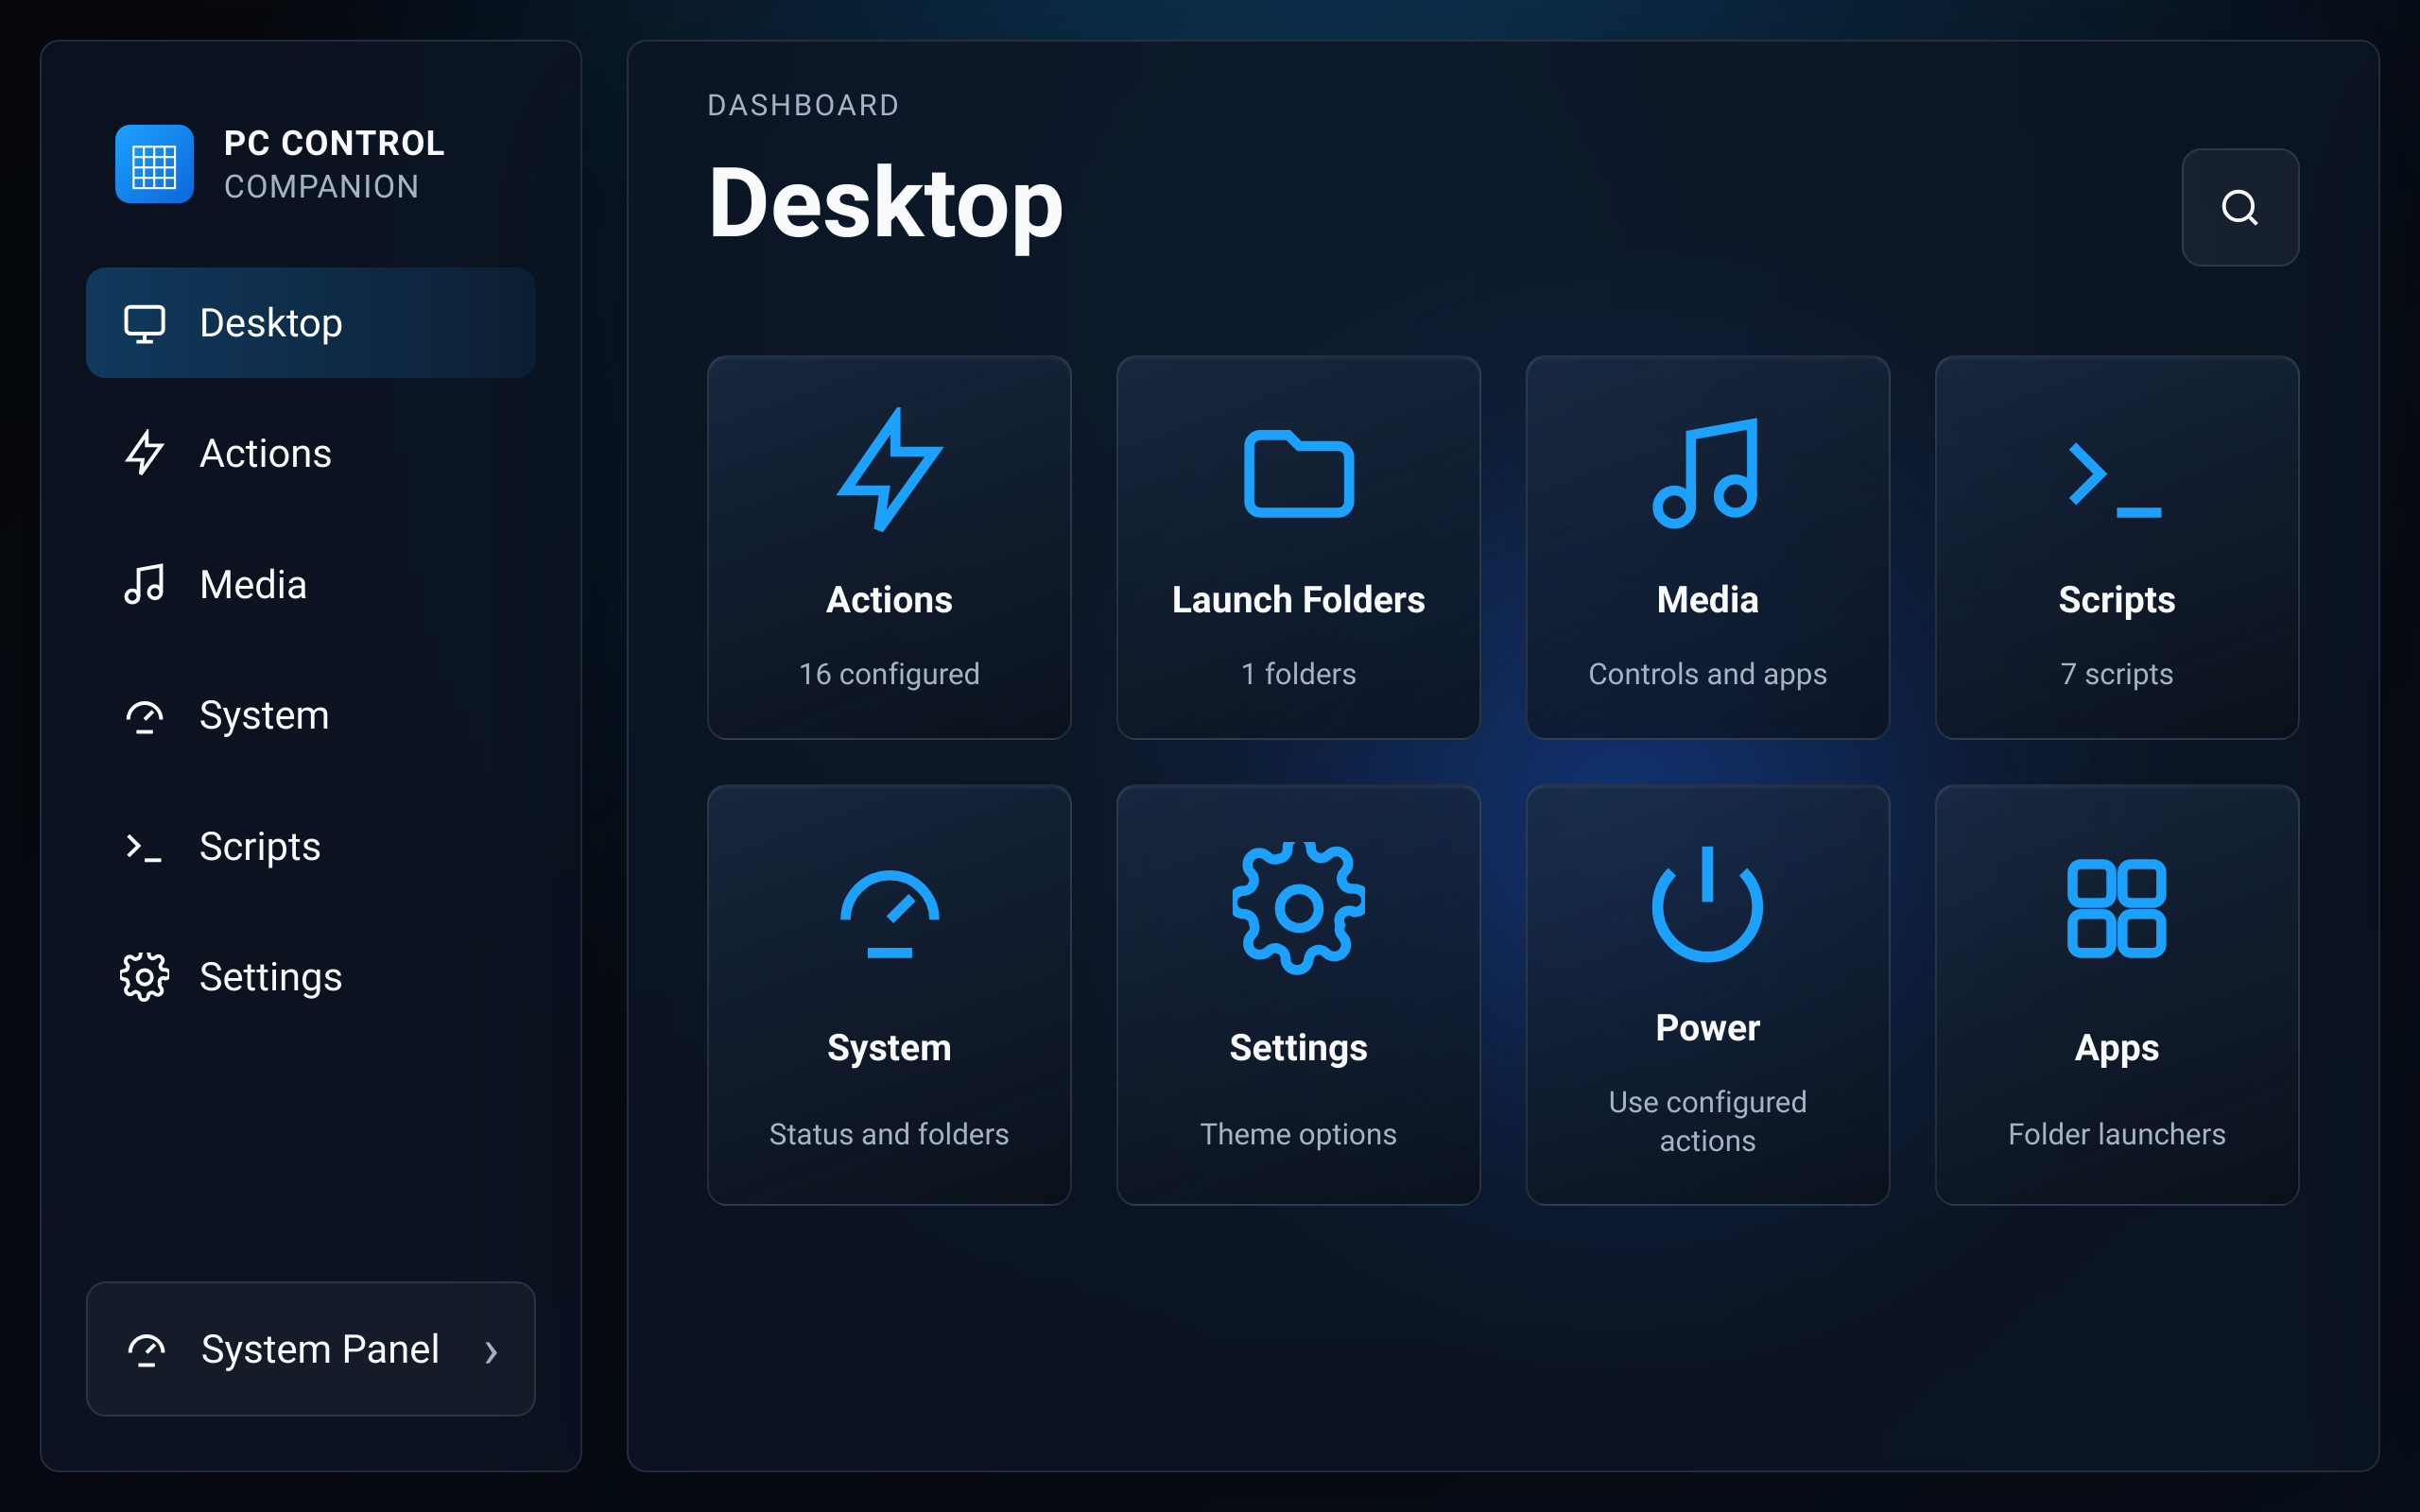Click the Scripts card title
The width and height of the screenshot is (2420, 1512).
click(2116, 600)
